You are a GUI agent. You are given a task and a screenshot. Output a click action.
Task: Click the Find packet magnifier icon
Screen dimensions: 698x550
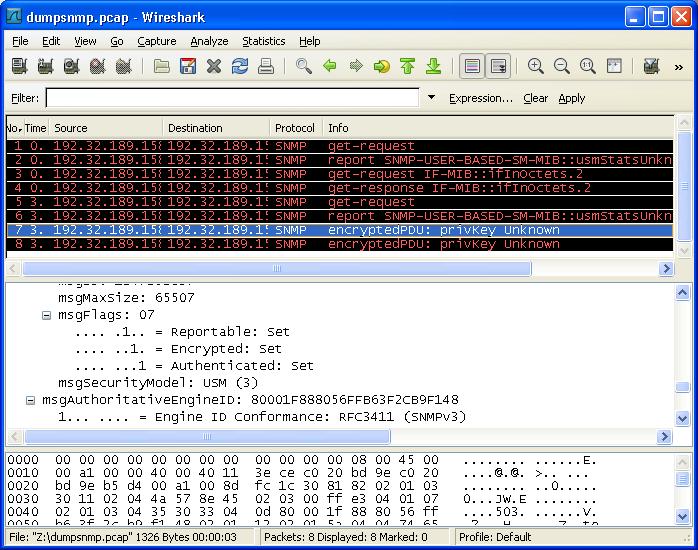point(304,67)
